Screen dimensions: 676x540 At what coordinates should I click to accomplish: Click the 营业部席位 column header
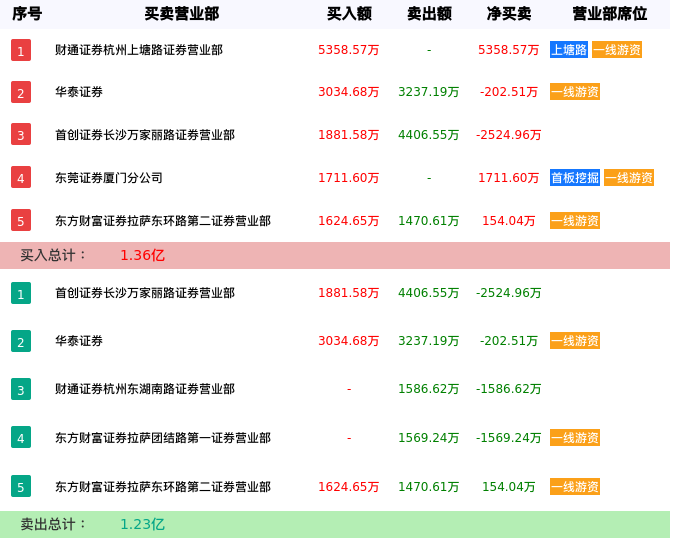610,14
